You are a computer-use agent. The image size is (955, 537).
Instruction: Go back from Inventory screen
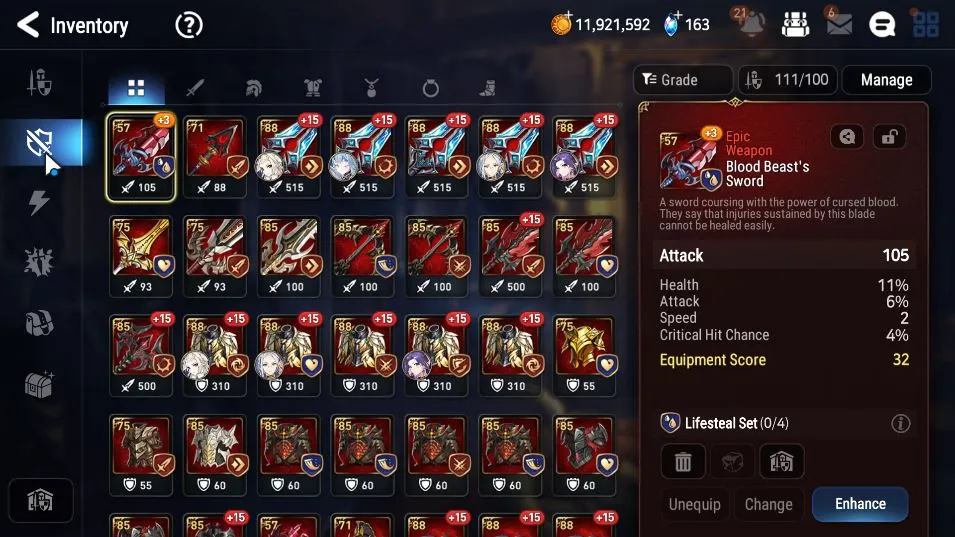point(28,25)
